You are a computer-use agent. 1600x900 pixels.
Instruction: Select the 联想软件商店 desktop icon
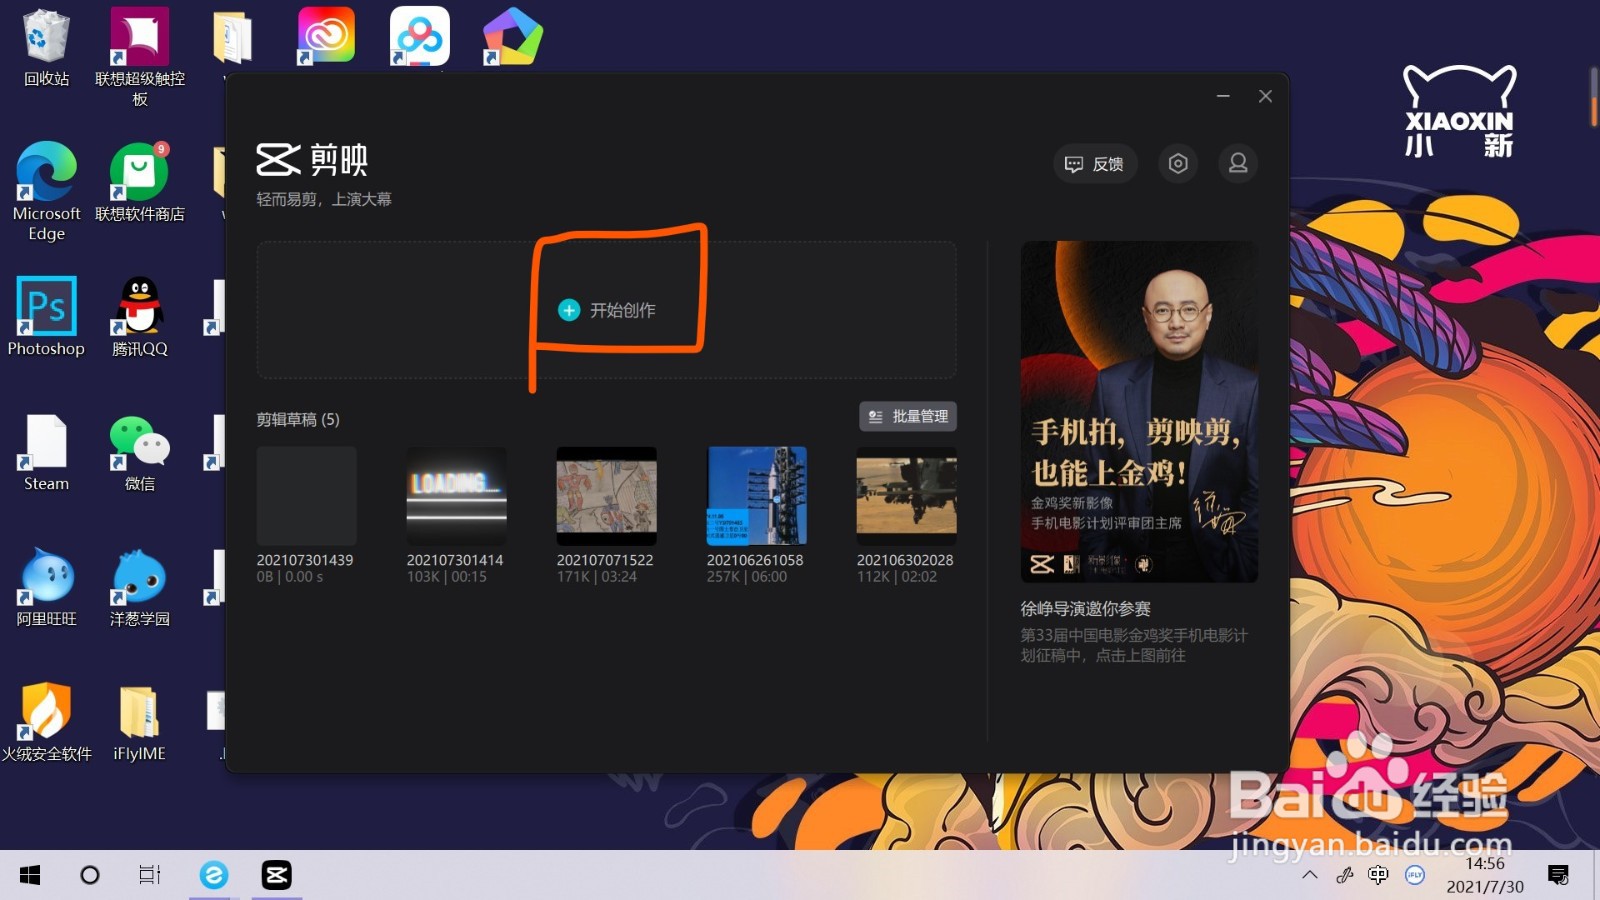pos(140,182)
